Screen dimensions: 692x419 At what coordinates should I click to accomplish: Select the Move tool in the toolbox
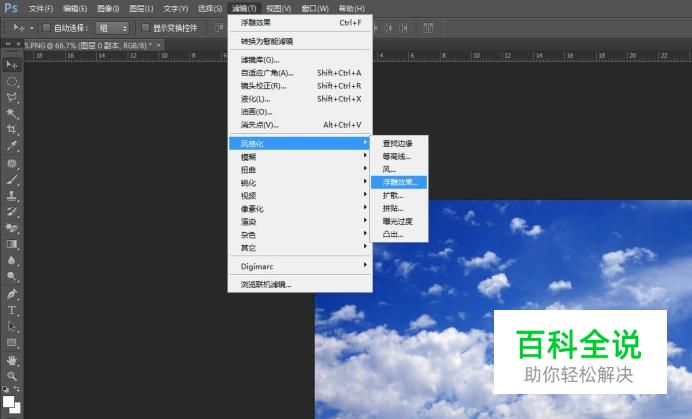click(11, 65)
